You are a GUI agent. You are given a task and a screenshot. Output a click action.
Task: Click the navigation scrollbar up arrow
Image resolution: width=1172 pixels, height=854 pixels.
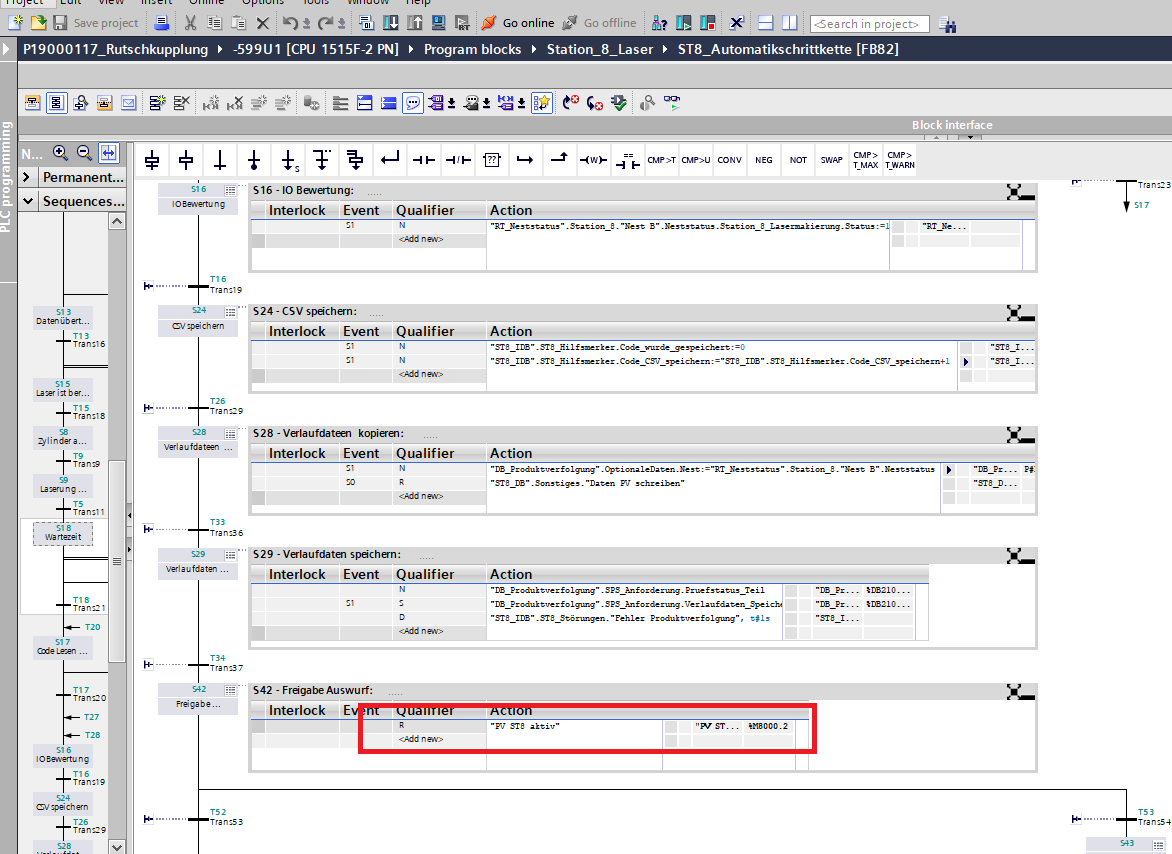tap(117, 221)
